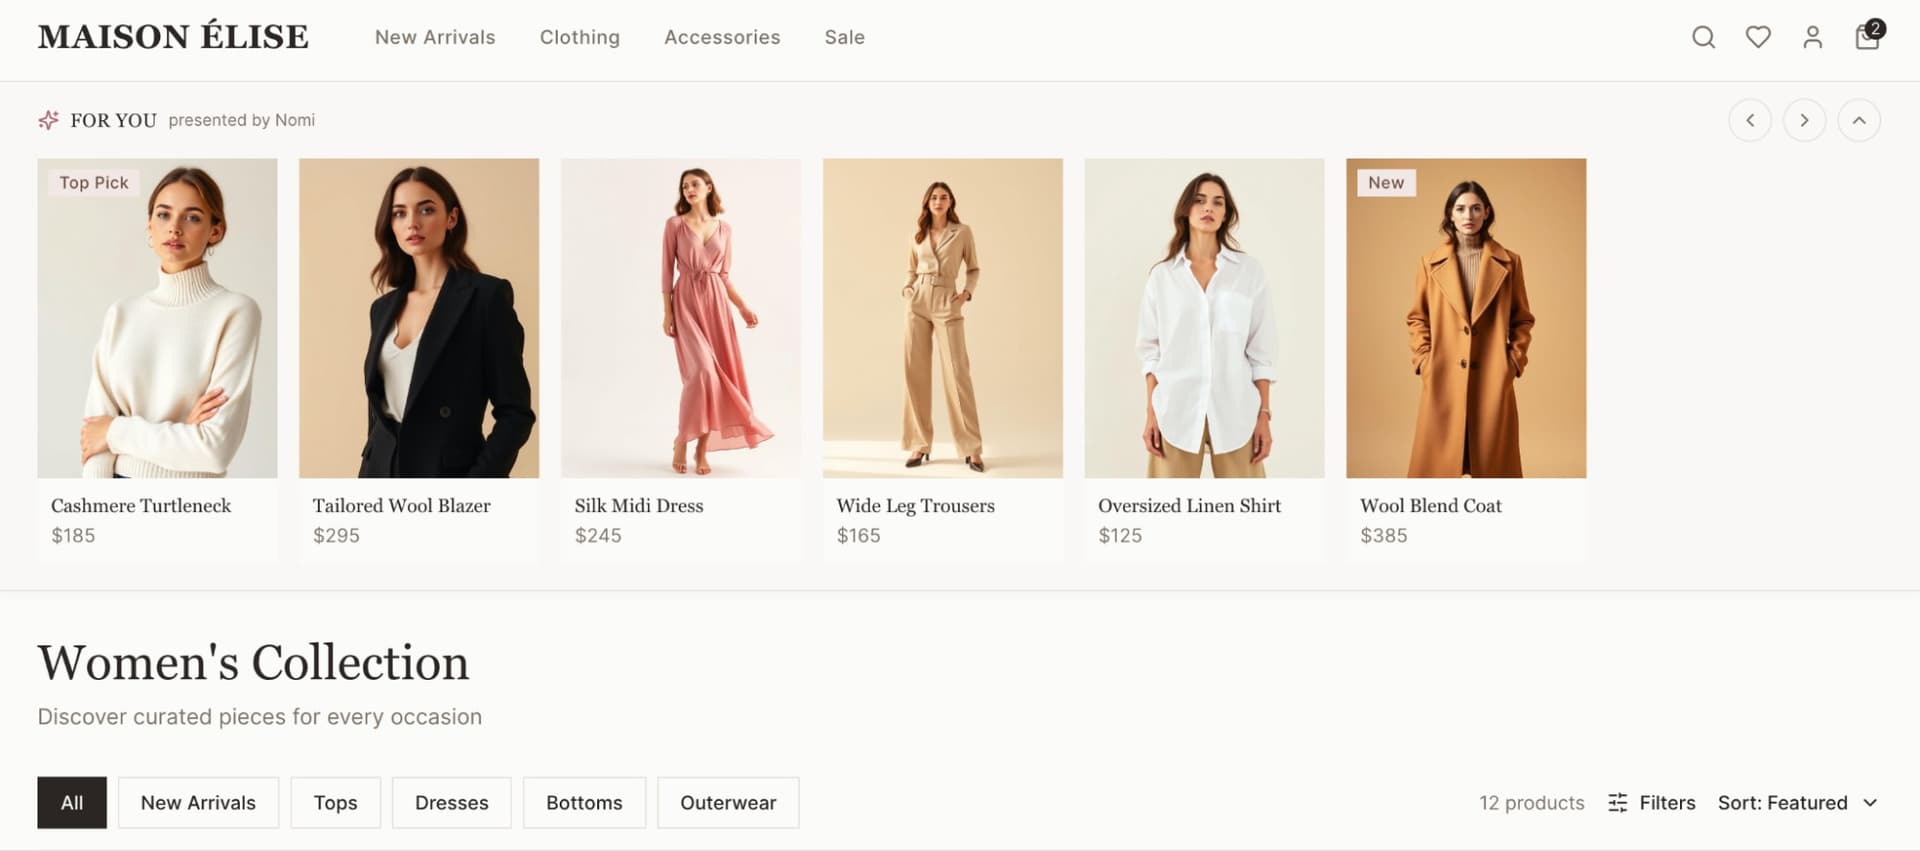1920x851 pixels.
Task: Filter by Outerwear category
Action: click(728, 803)
